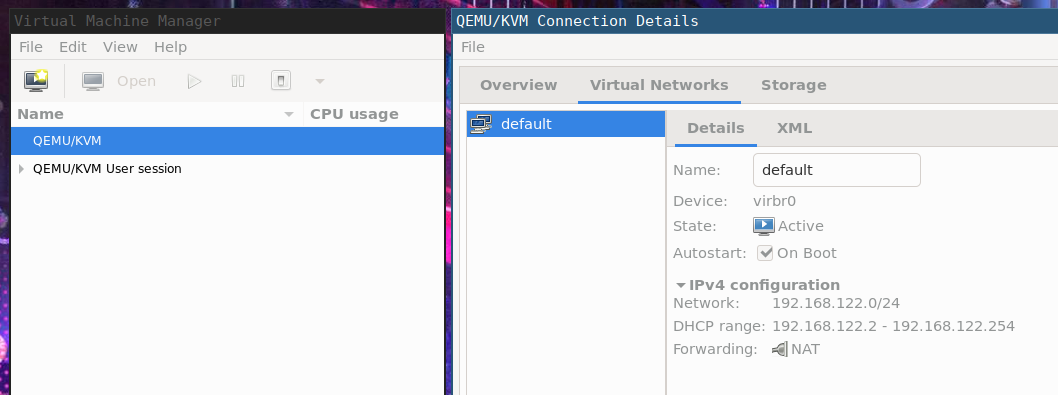The width and height of the screenshot is (1058, 395).
Task: Select the Details sub-tab
Action: [x=716, y=128]
